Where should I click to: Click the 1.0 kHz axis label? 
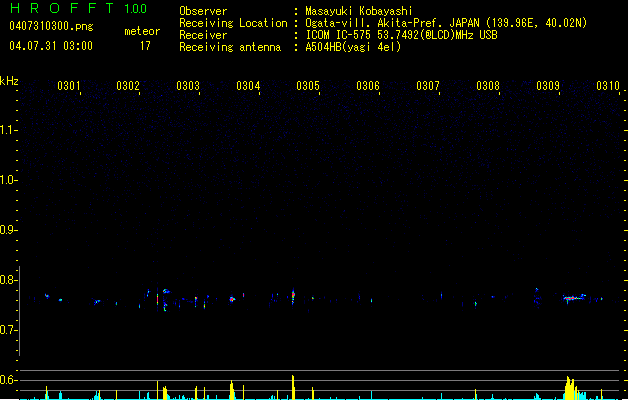coord(8,180)
